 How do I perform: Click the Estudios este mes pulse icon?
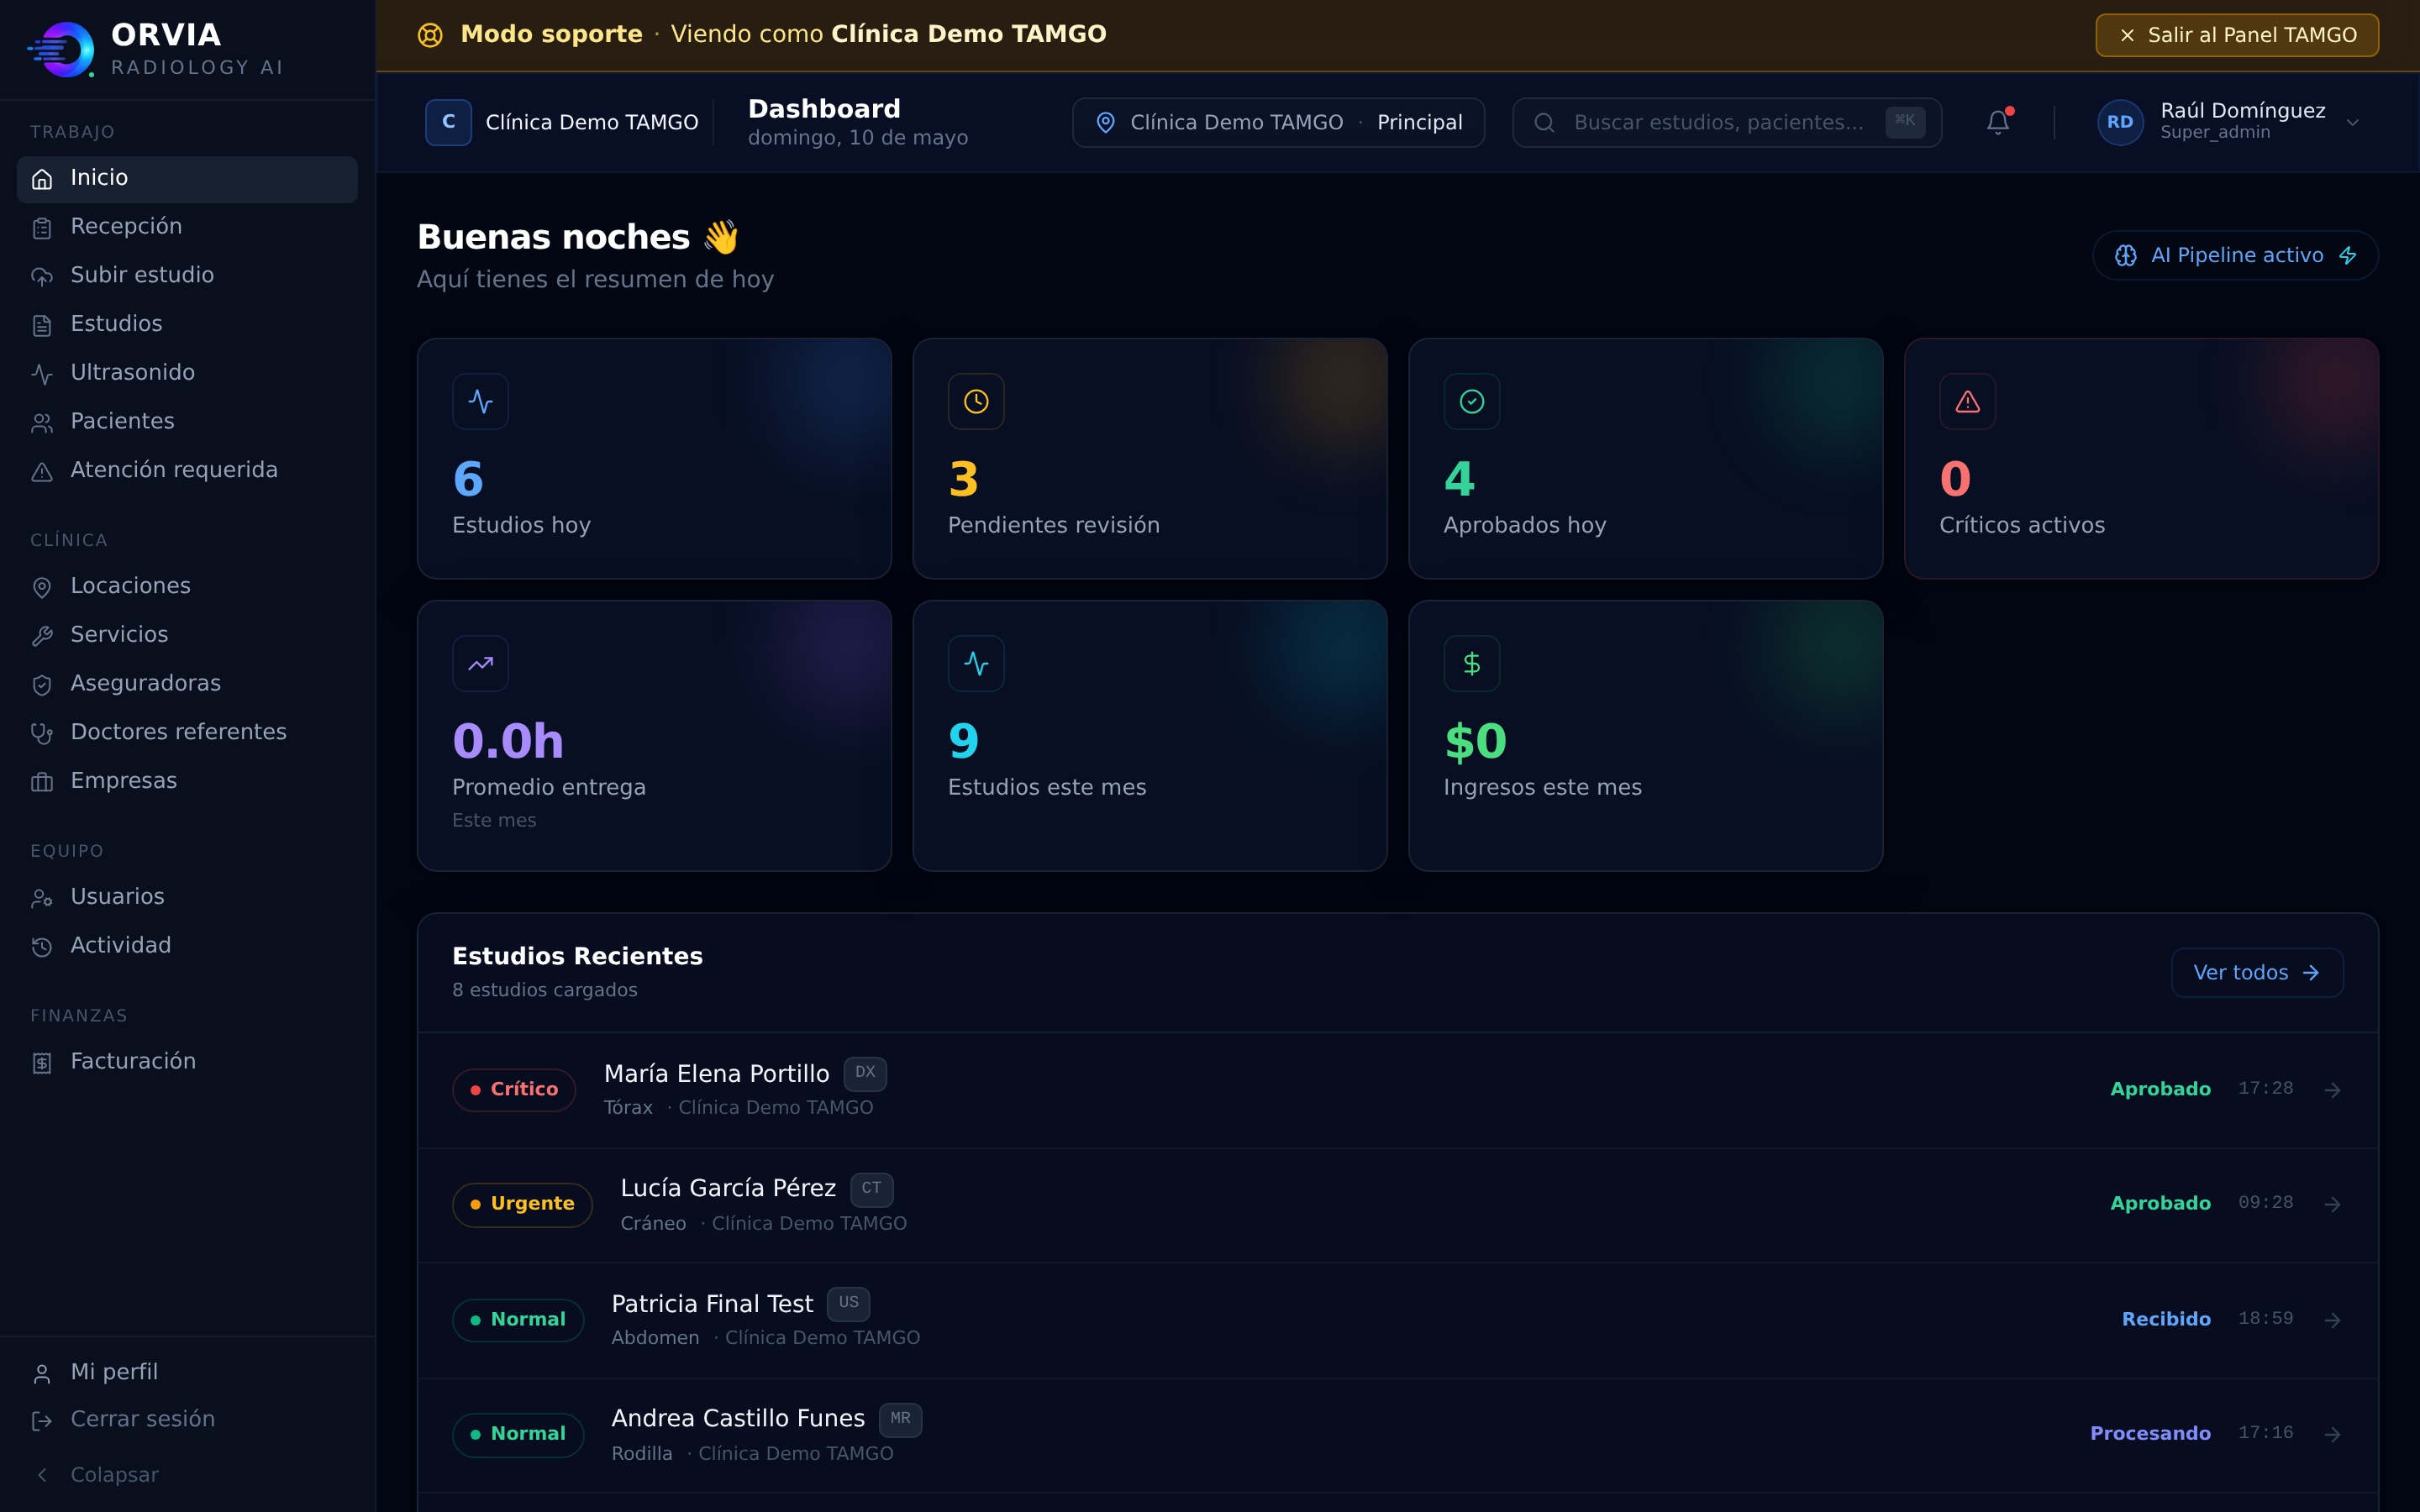(976, 663)
